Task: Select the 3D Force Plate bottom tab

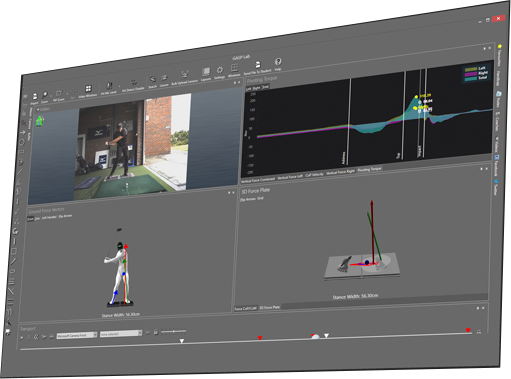Action: click(x=270, y=307)
